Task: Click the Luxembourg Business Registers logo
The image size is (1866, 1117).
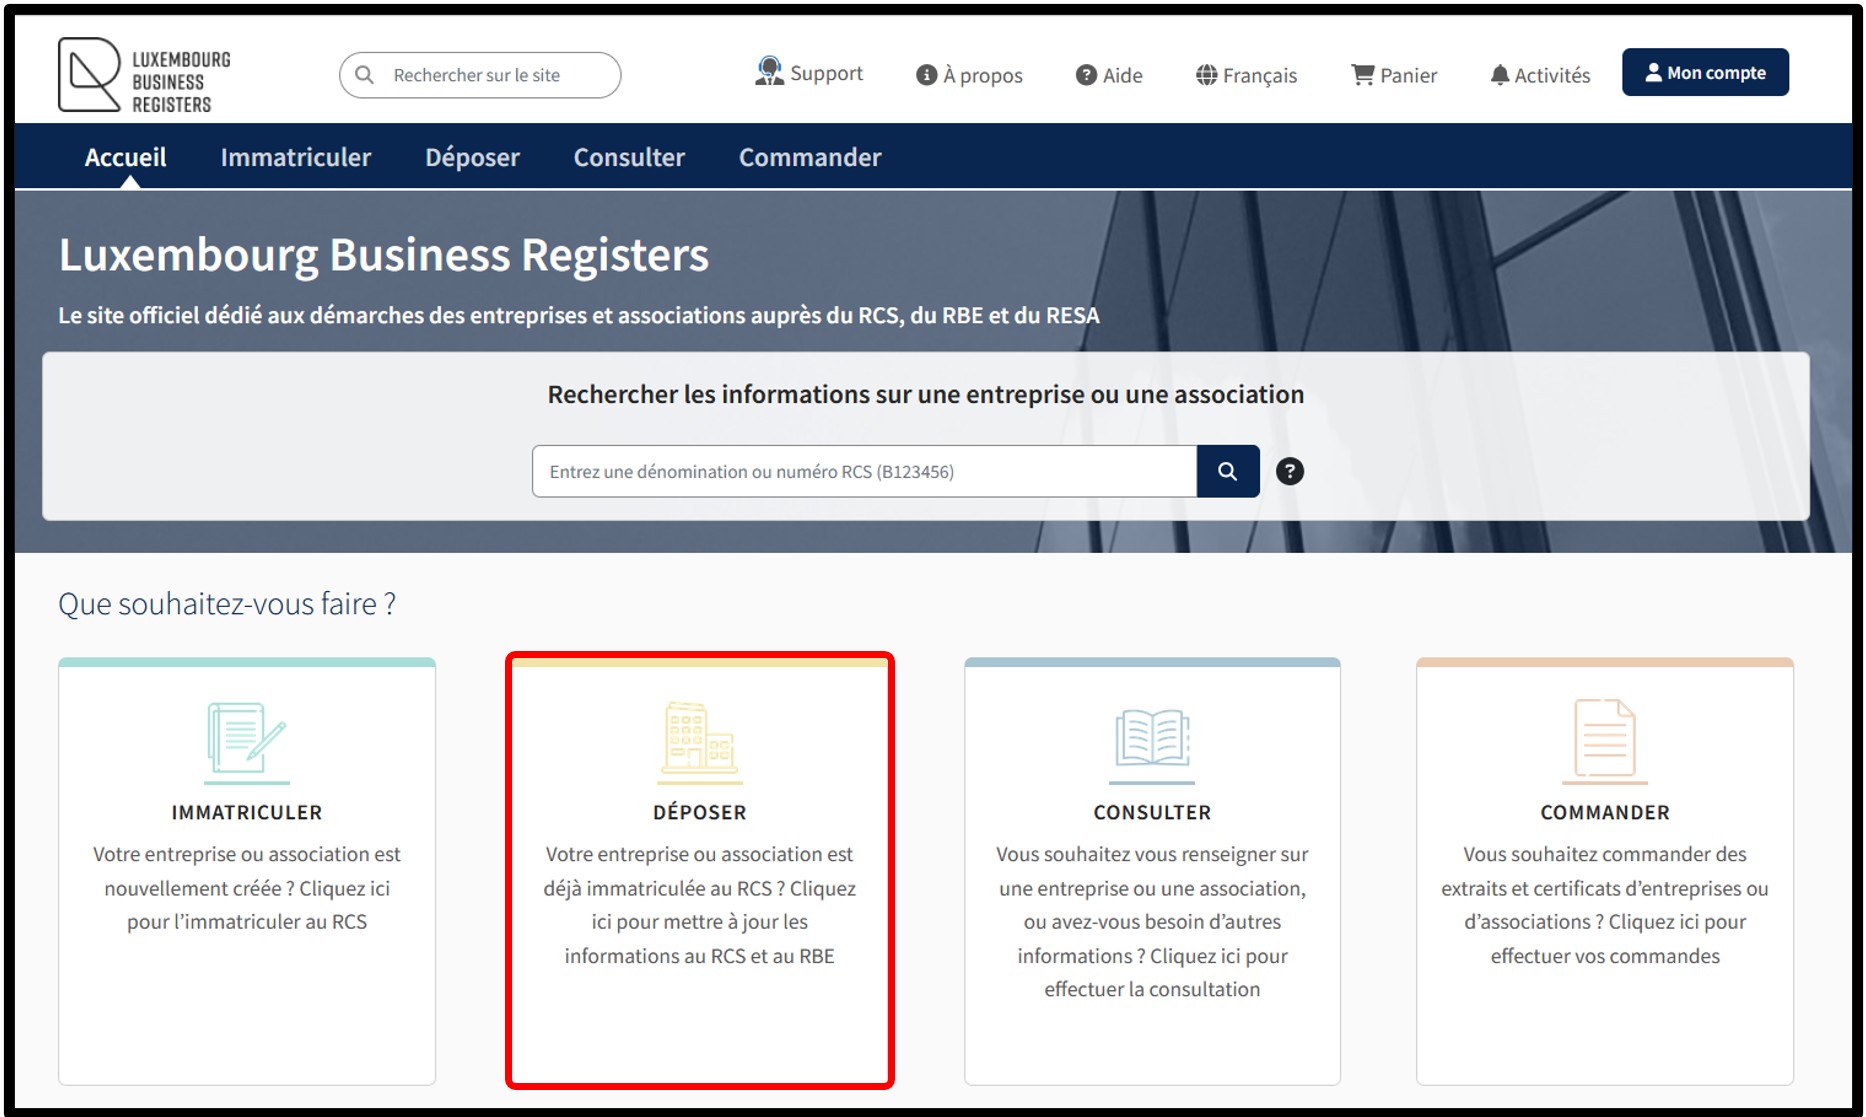Action: [x=144, y=76]
